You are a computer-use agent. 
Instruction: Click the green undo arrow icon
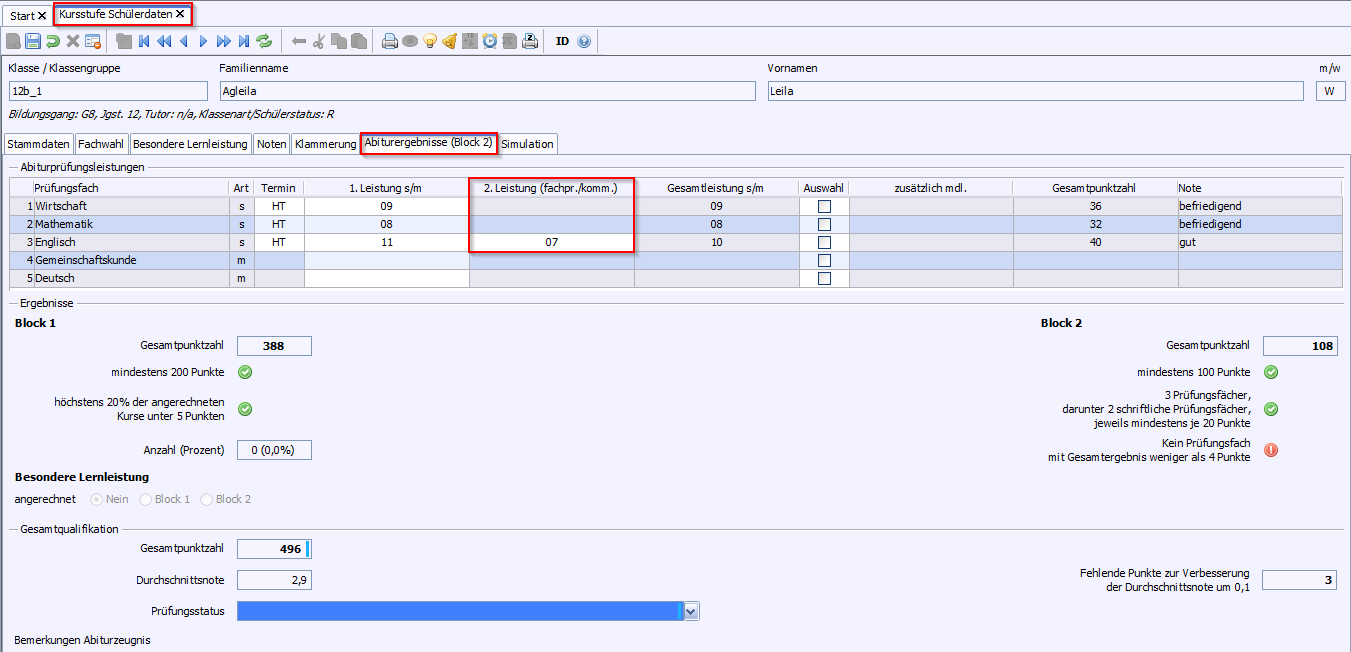[53, 41]
